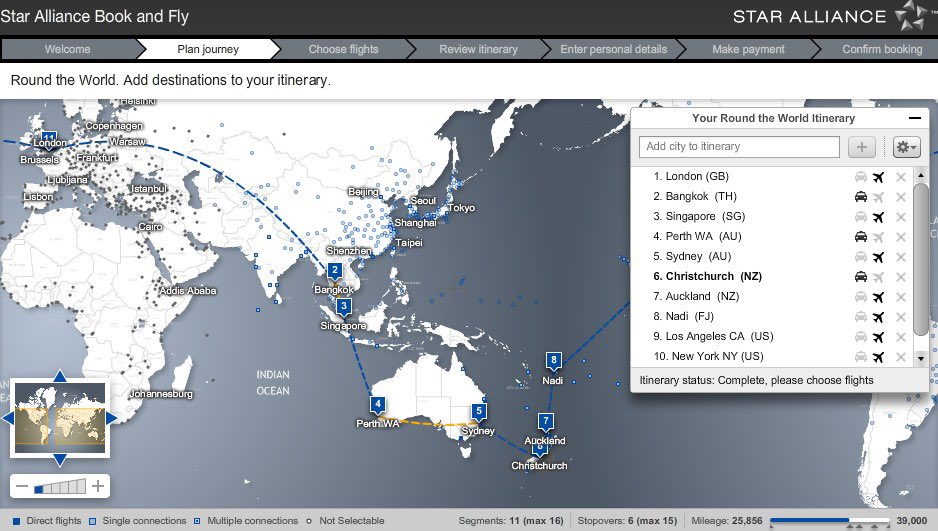
Task: Select car icon in Perth WA row
Action: 861,237
